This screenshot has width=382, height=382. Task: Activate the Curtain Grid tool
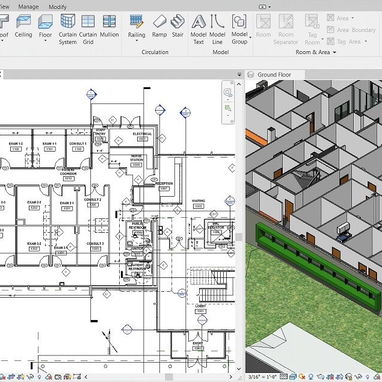[88, 29]
